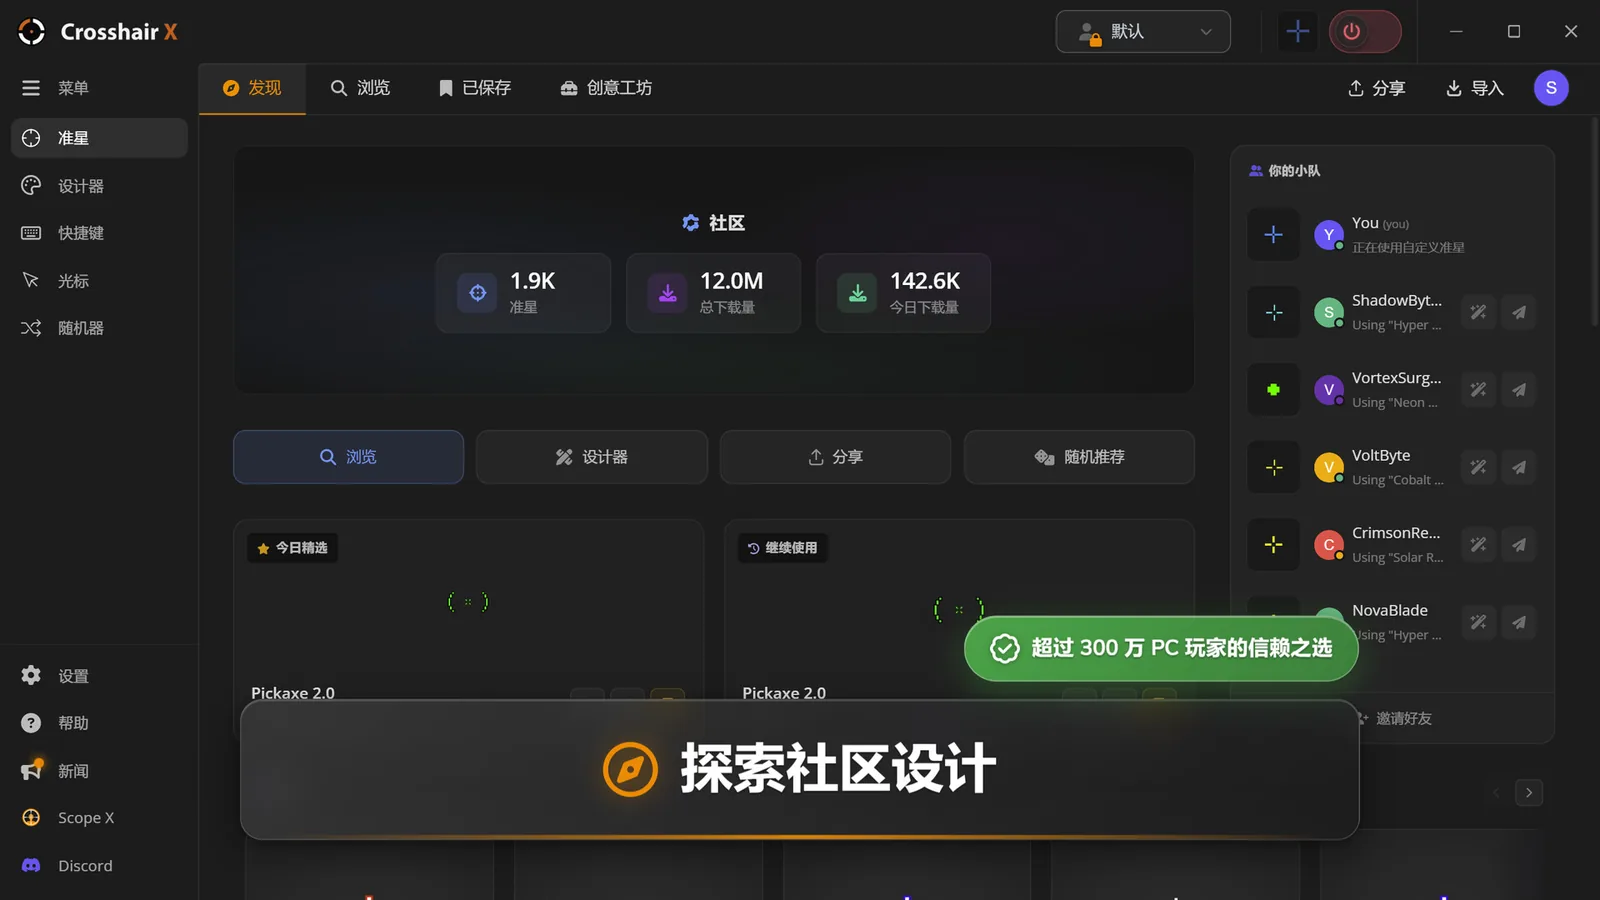
Task: Open 随机器 in the sidebar
Action: point(99,328)
